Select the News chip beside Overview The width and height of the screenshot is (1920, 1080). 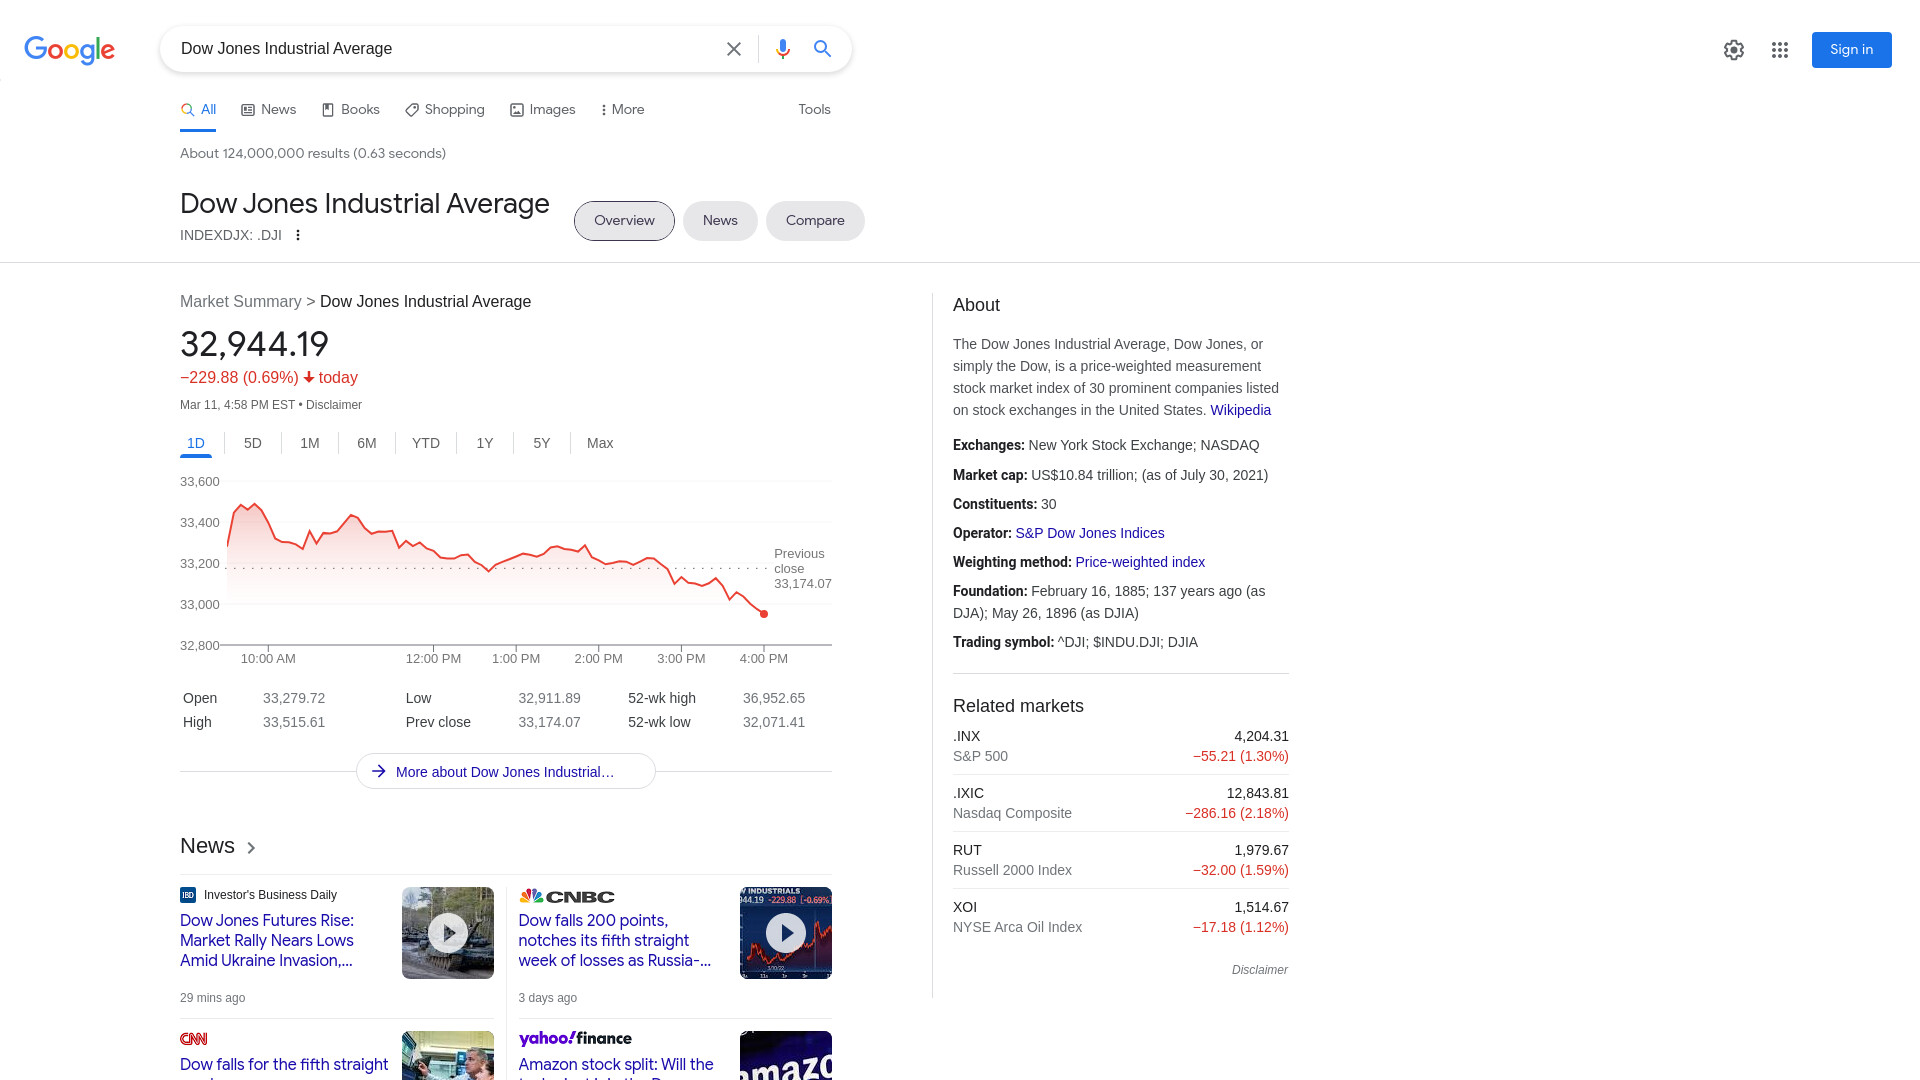point(720,221)
